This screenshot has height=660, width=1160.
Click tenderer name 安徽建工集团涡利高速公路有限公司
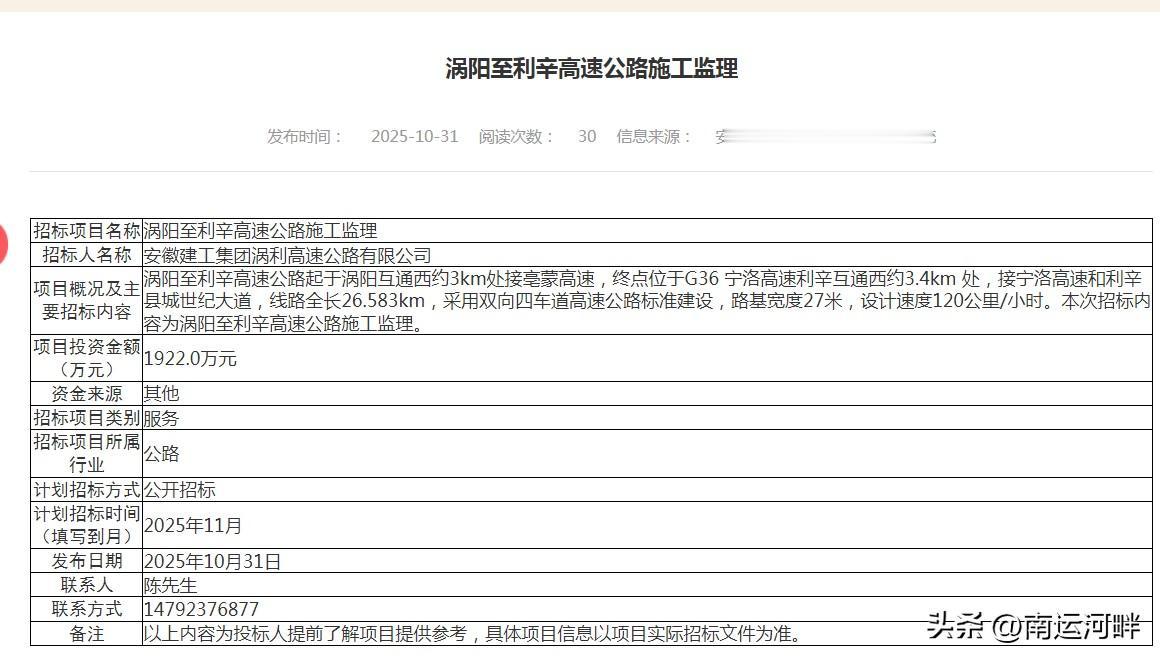click(287, 254)
